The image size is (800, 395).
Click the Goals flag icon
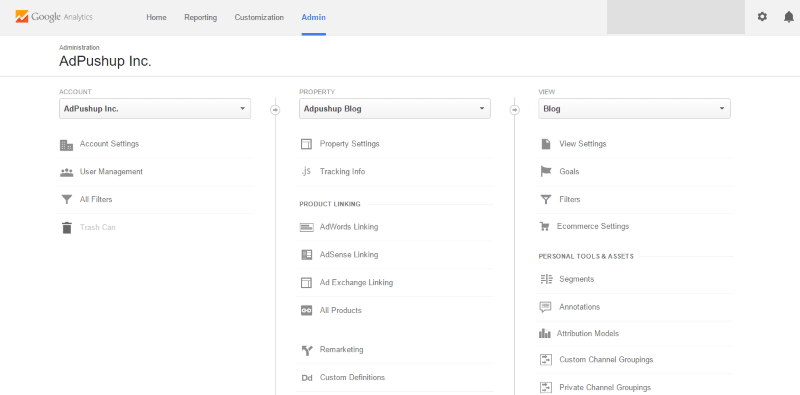pyautogui.click(x=546, y=171)
